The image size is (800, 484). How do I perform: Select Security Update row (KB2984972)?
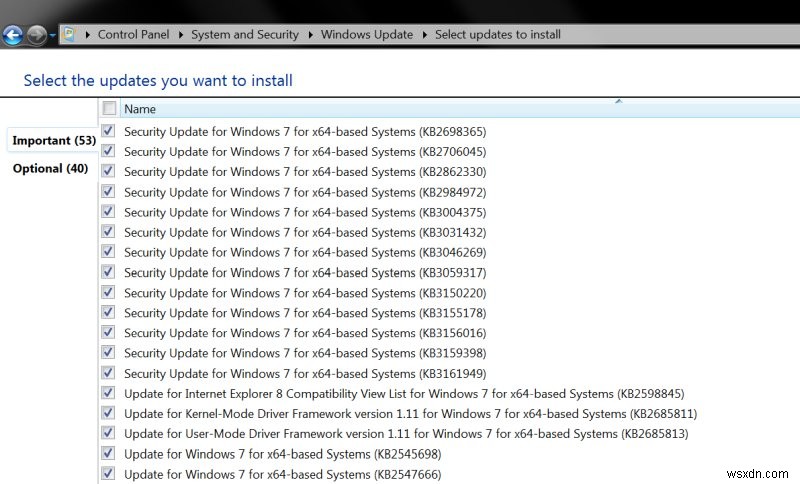coord(305,192)
